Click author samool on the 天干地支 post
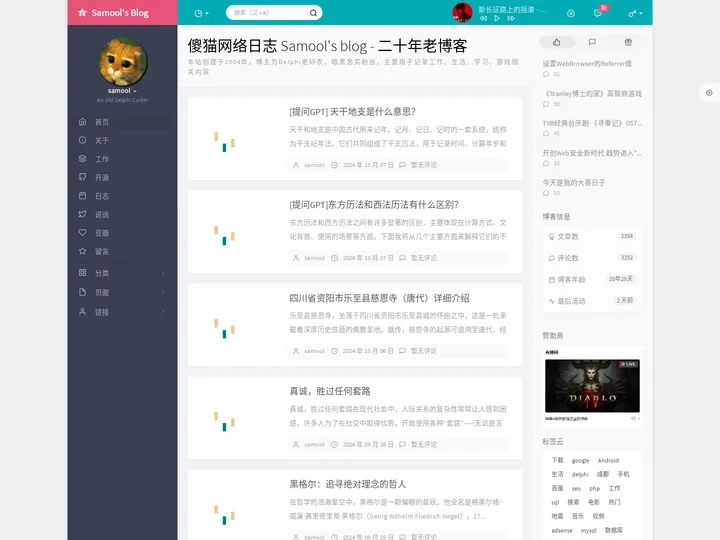The width and height of the screenshot is (720, 540). point(315,165)
